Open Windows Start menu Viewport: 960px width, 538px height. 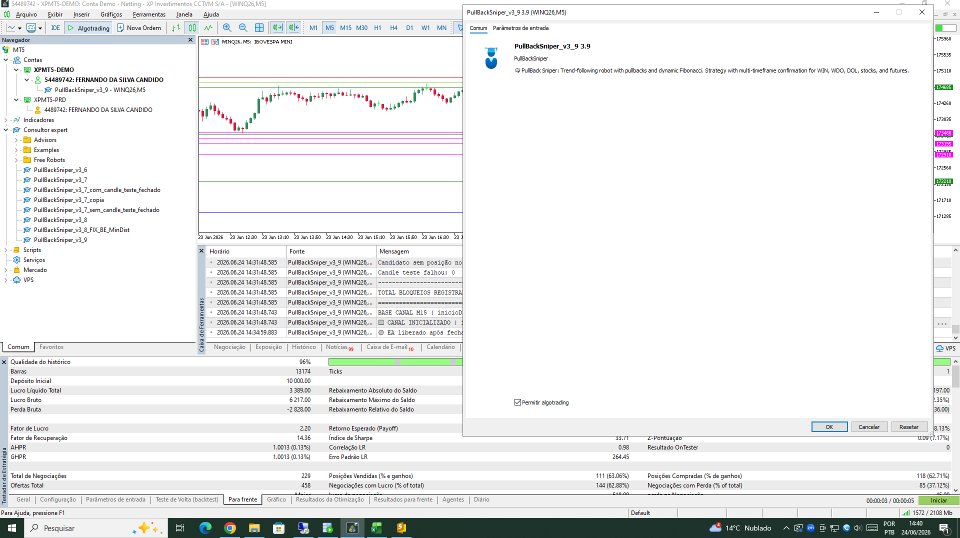tap(12, 528)
